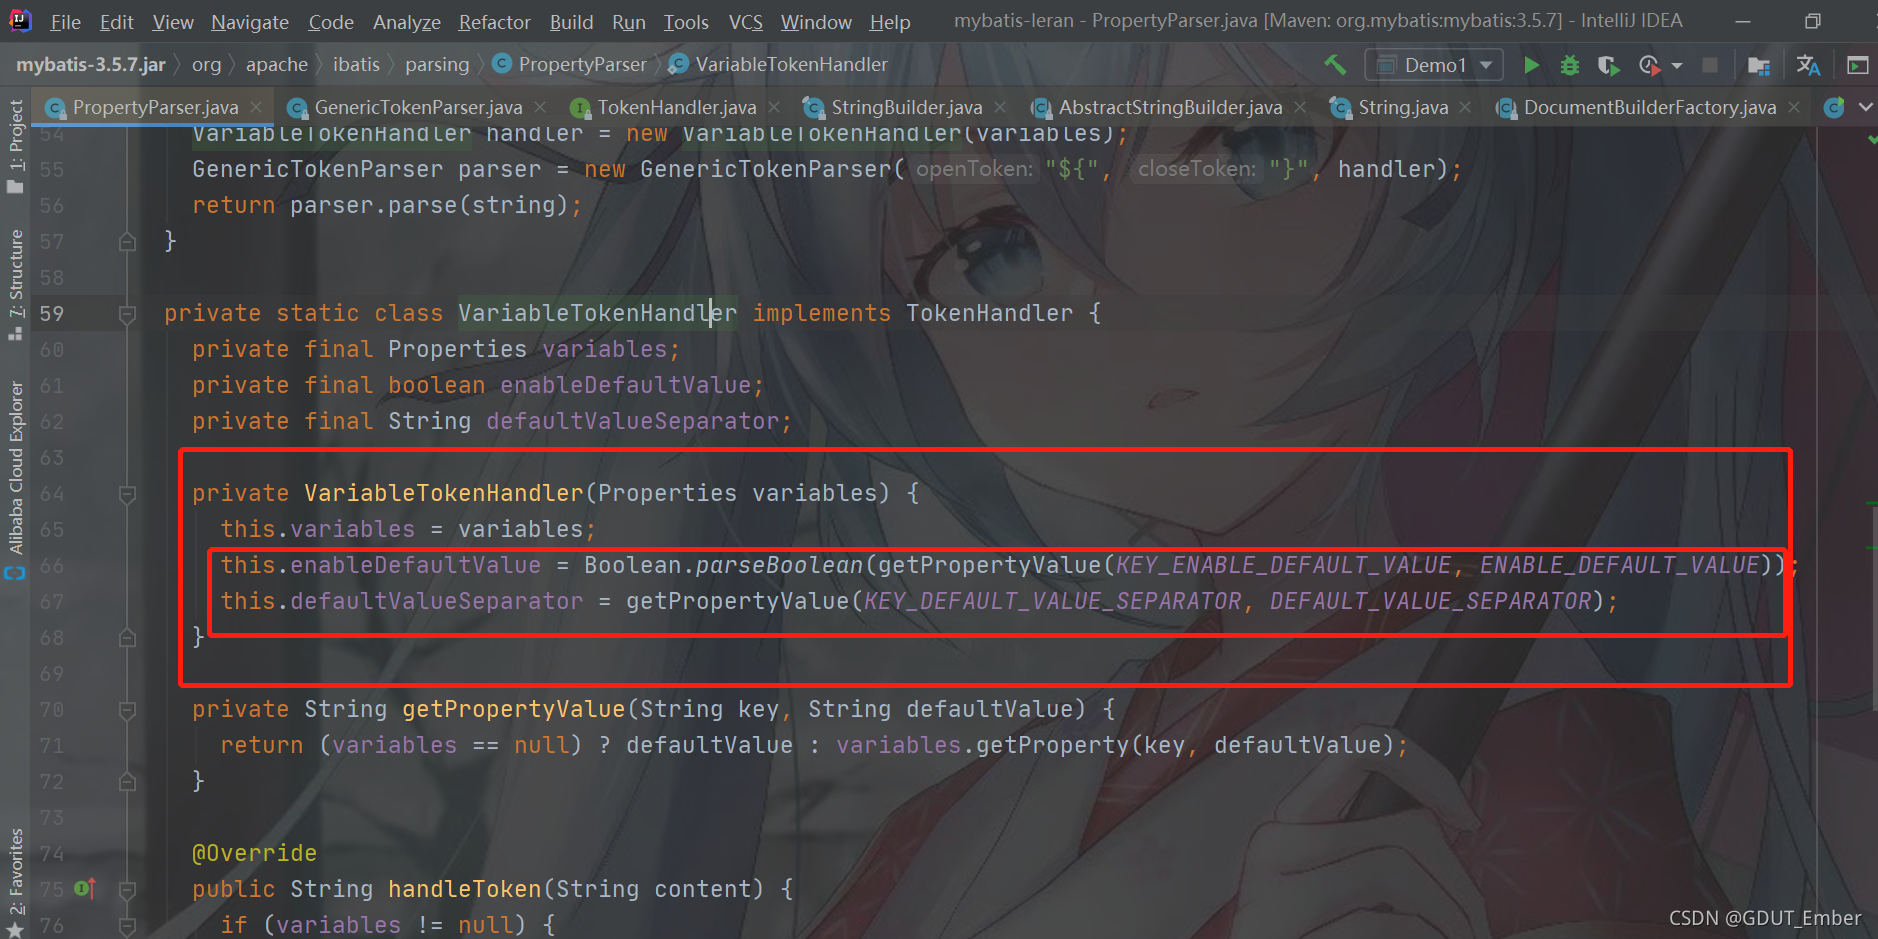
Task: Click the apache breadcrumb
Action: pos(277,65)
